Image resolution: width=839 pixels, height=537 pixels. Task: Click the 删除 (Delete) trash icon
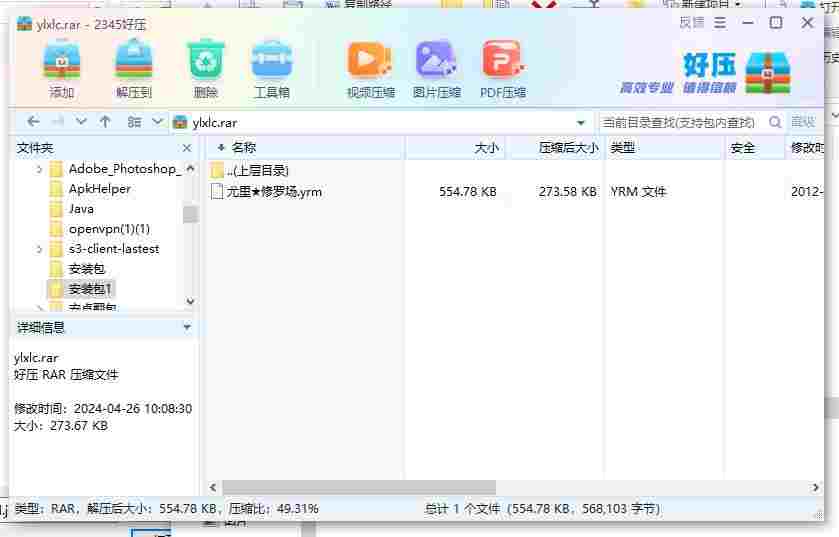pyautogui.click(x=205, y=70)
